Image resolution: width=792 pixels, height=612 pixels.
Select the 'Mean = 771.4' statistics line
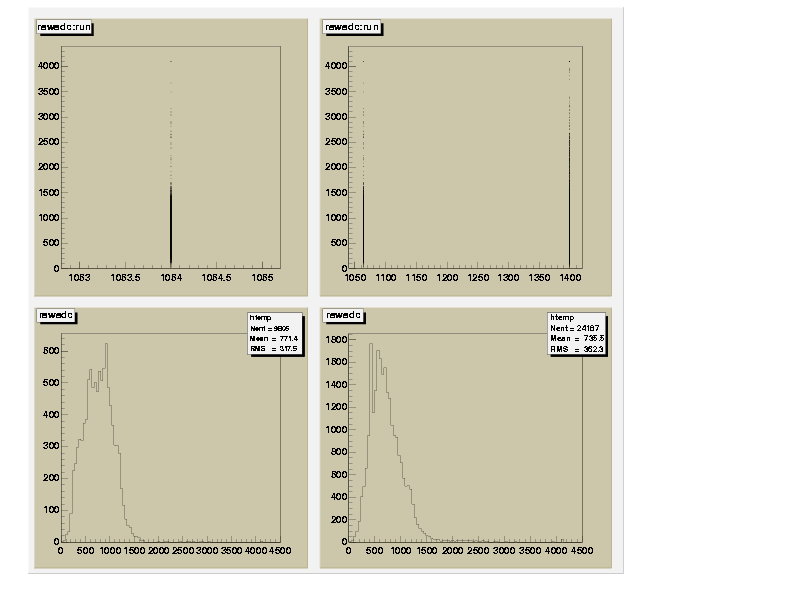tap(274, 338)
